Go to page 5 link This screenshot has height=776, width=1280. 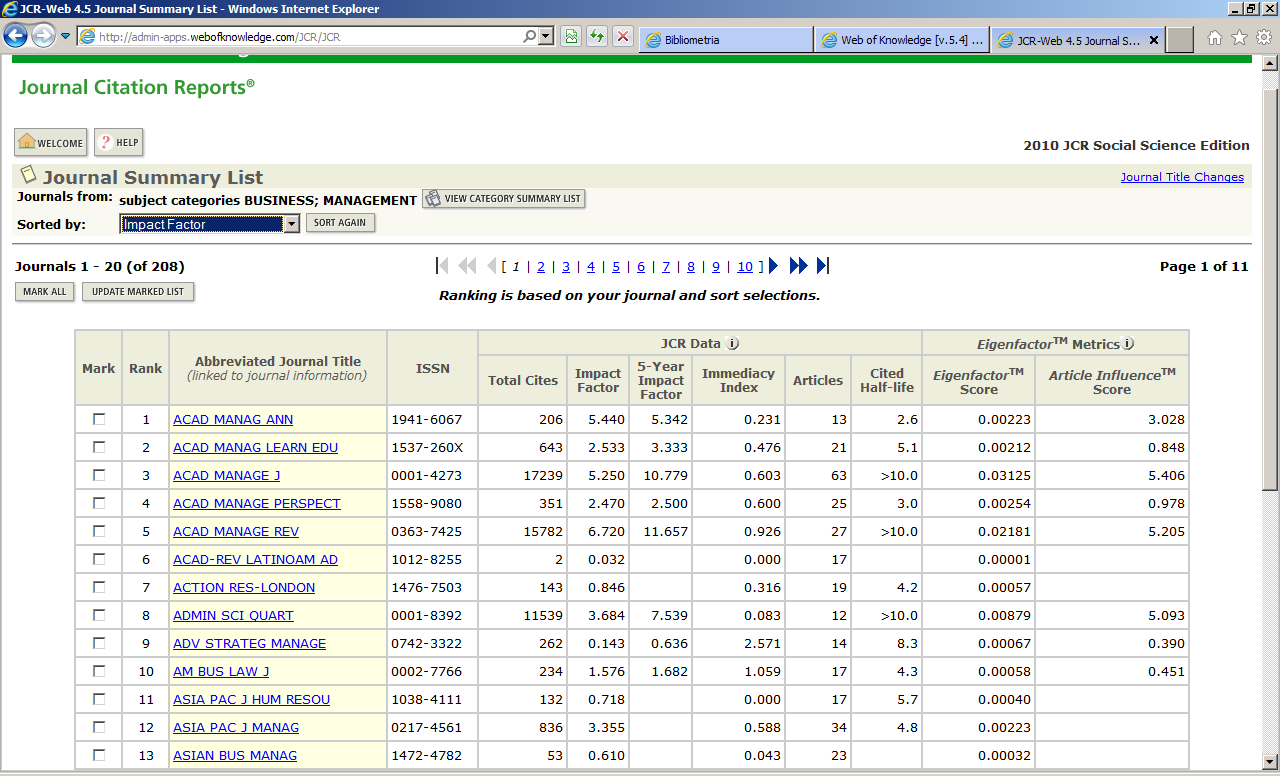616,267
